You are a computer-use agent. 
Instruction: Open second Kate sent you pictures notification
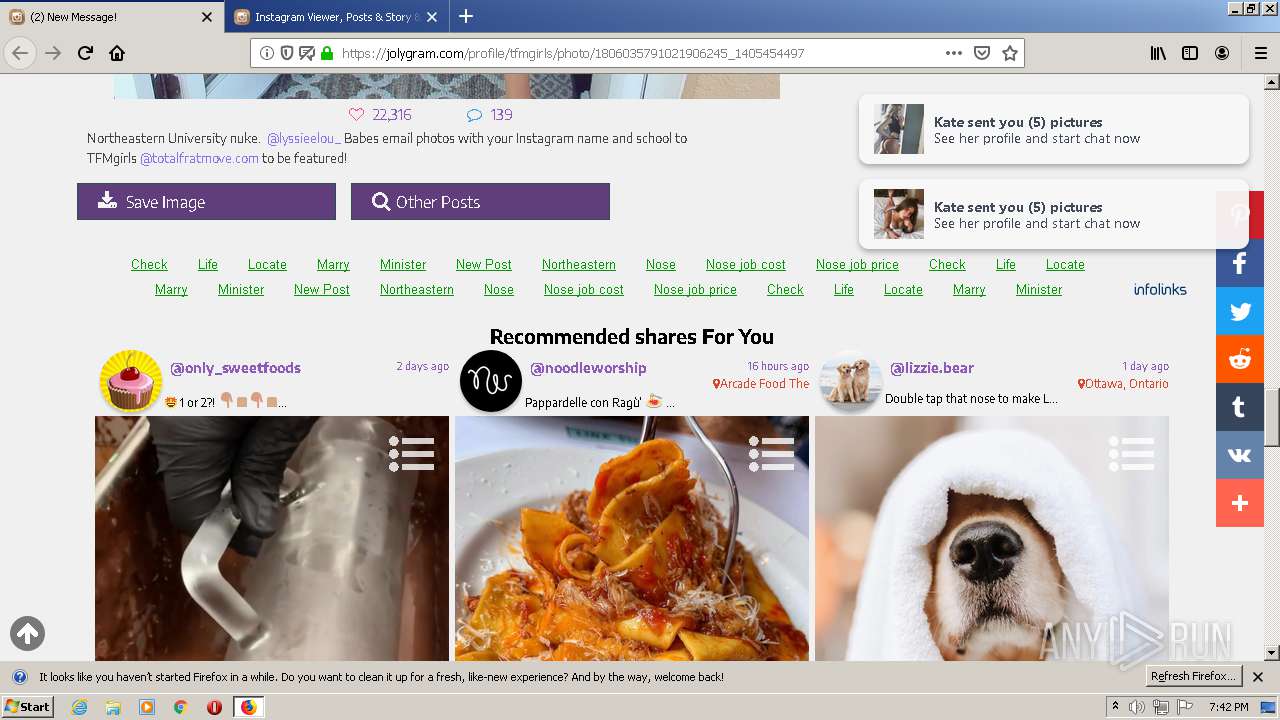tap(1054, 214)
